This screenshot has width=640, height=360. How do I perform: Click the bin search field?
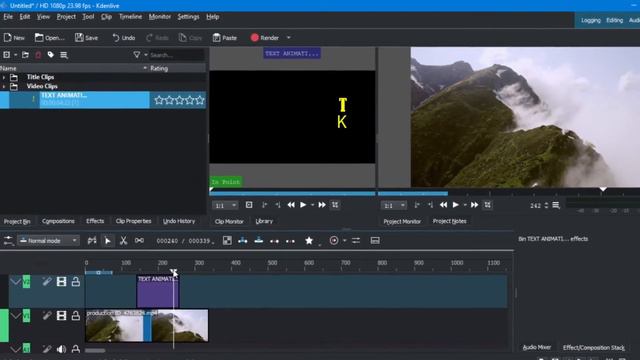pyautogui.click(x=177, y=55)
